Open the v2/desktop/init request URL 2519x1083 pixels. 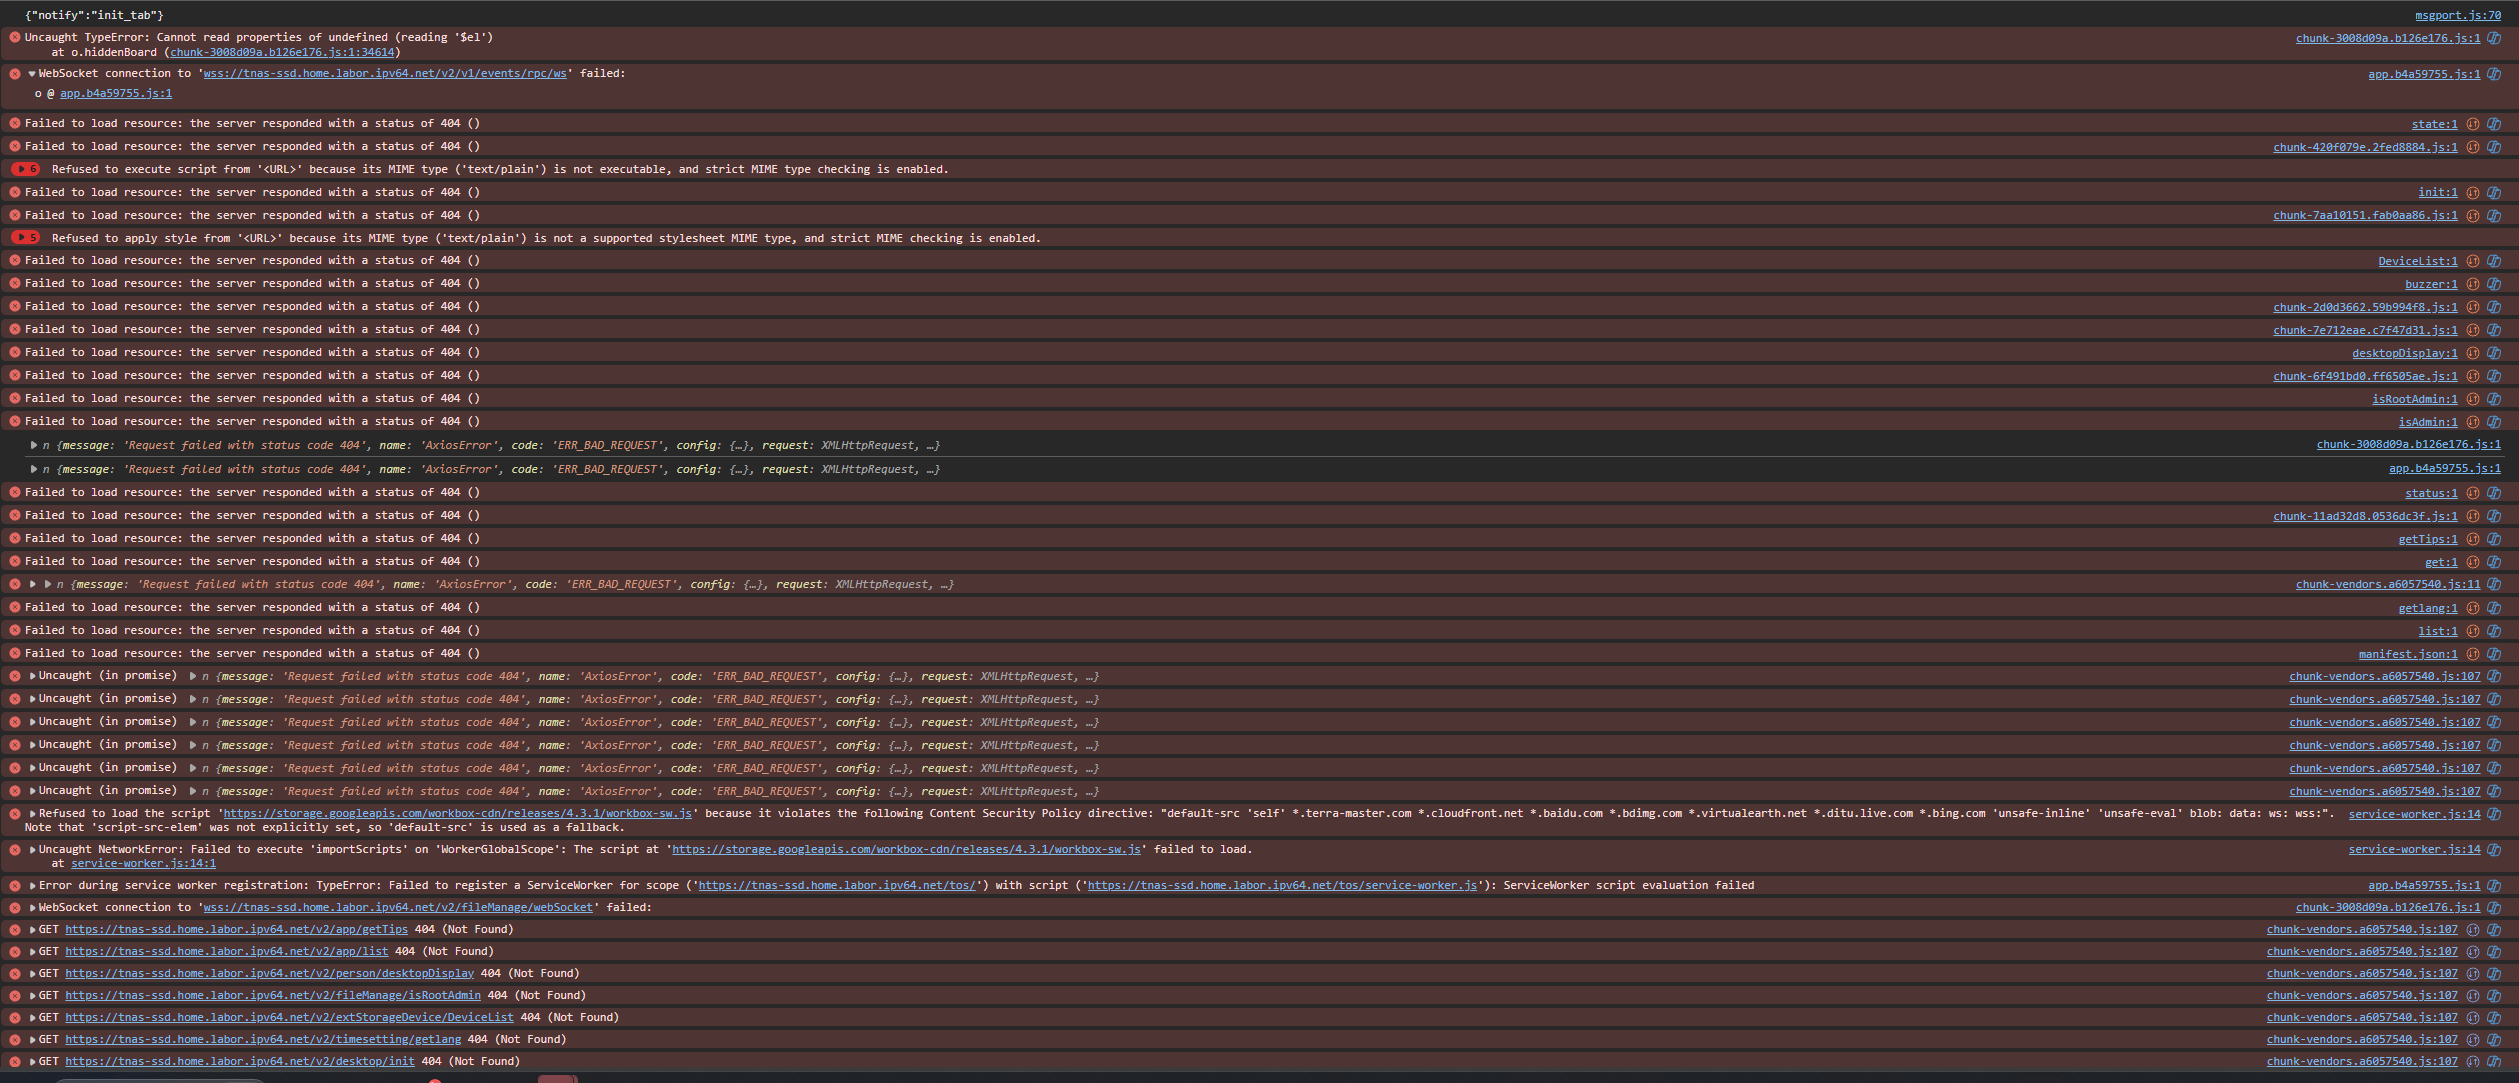(239, 1061)
